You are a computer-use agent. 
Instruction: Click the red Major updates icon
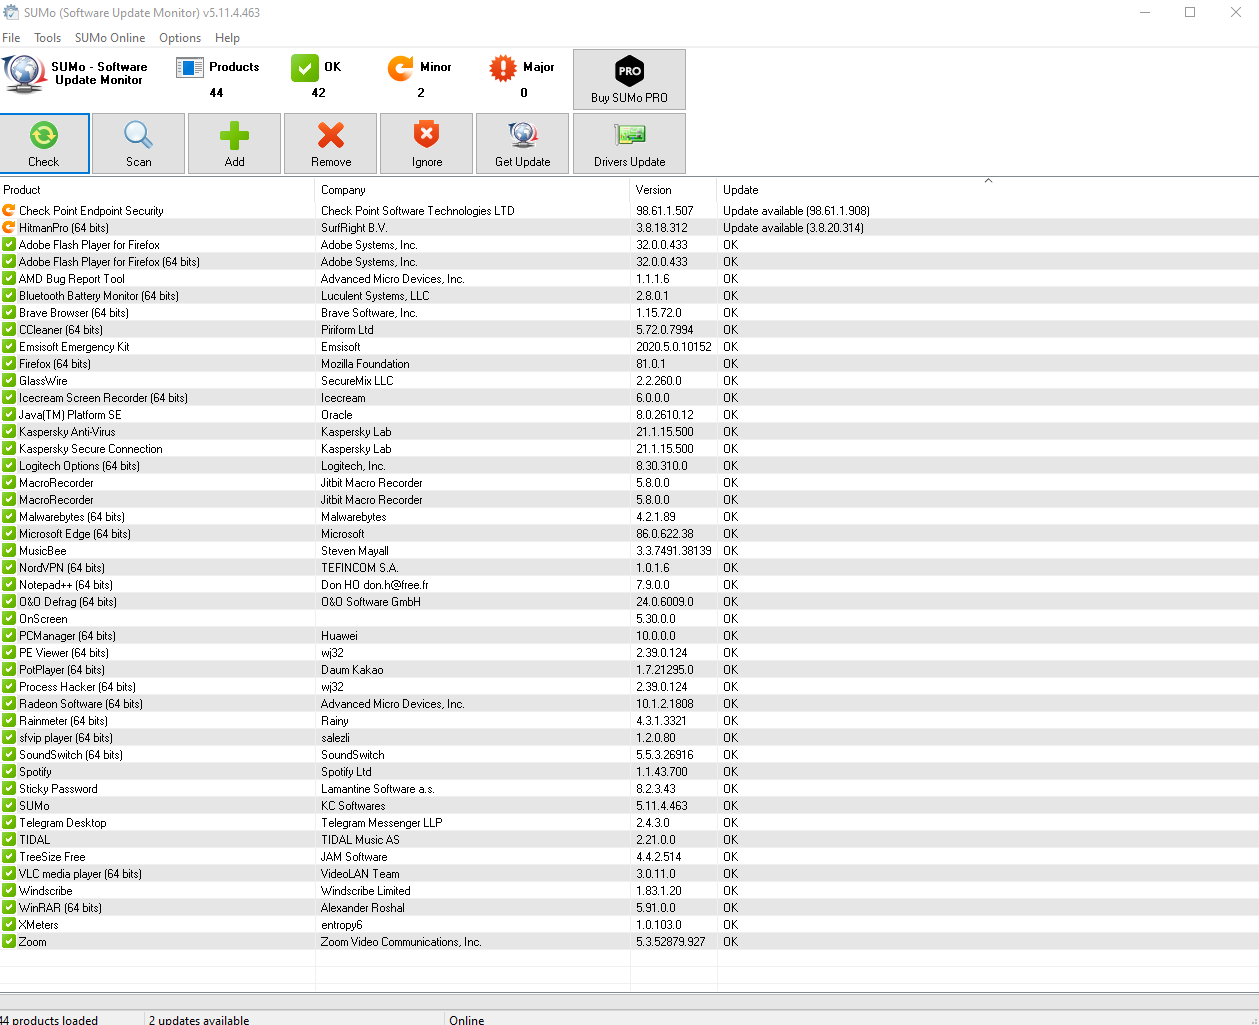click(x=503, y=67)
